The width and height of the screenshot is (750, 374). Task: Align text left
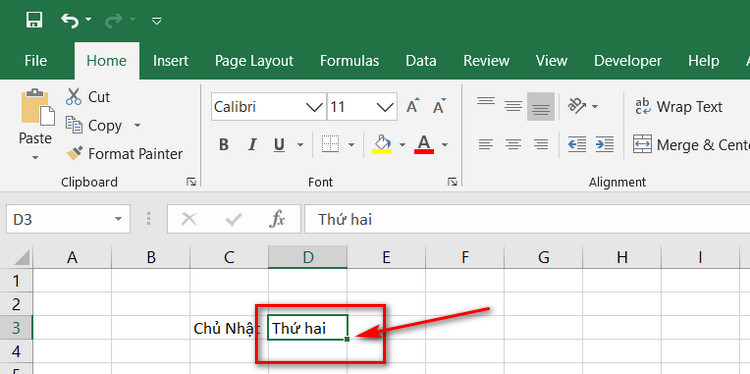click(x=486, y=144)
